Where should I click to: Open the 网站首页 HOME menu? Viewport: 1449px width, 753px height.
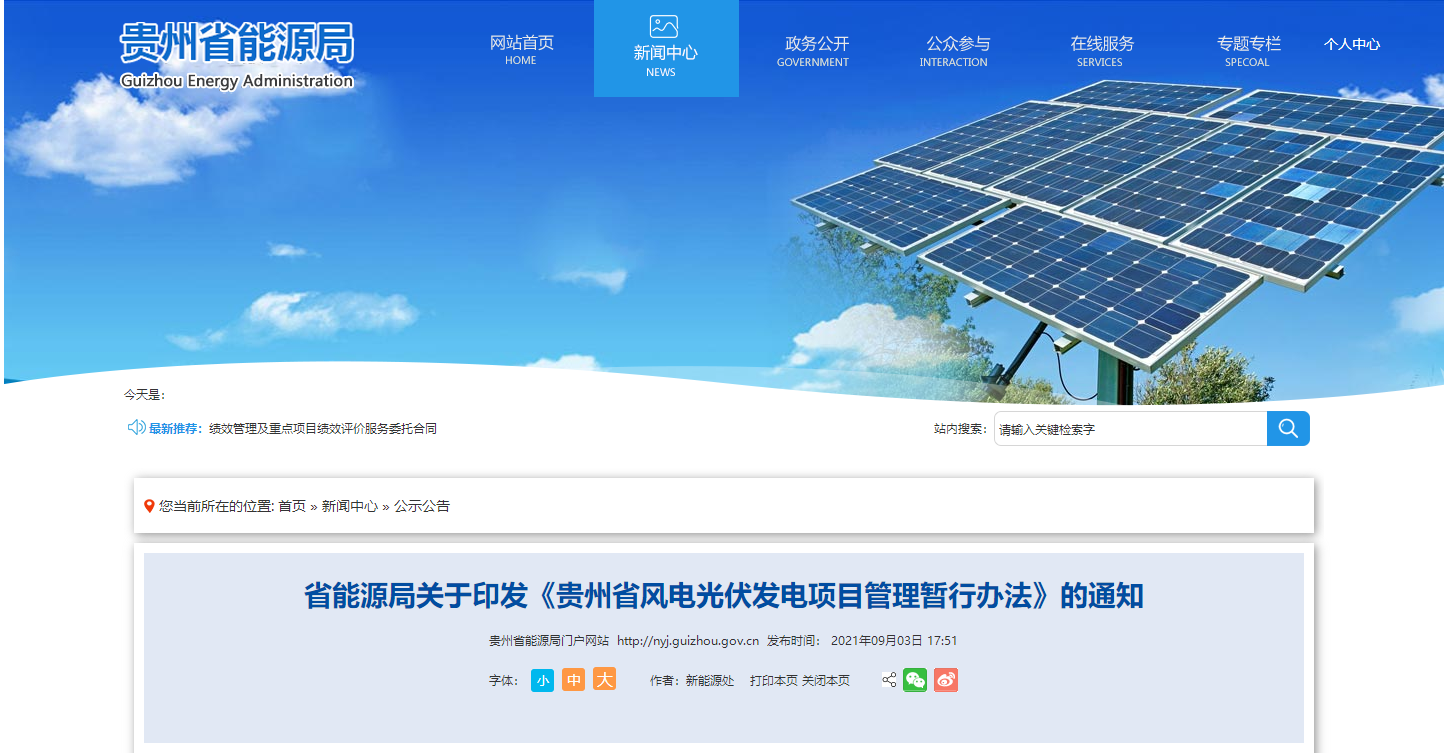coord(521,50)
